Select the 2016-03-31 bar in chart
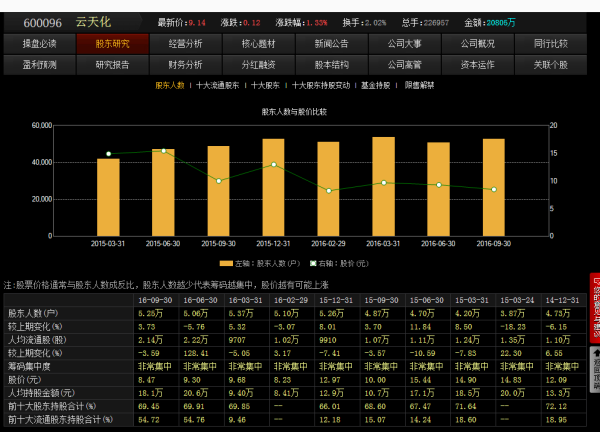 pyautogui.click(x=383, y=187)
